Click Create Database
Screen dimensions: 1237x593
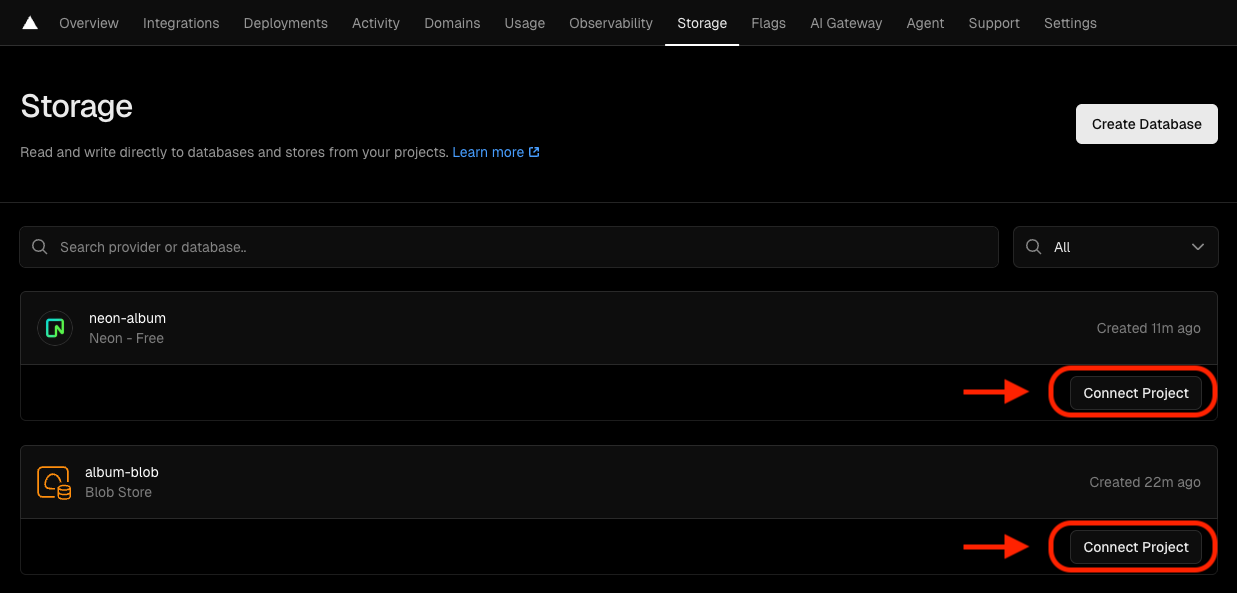[1146, 123]
